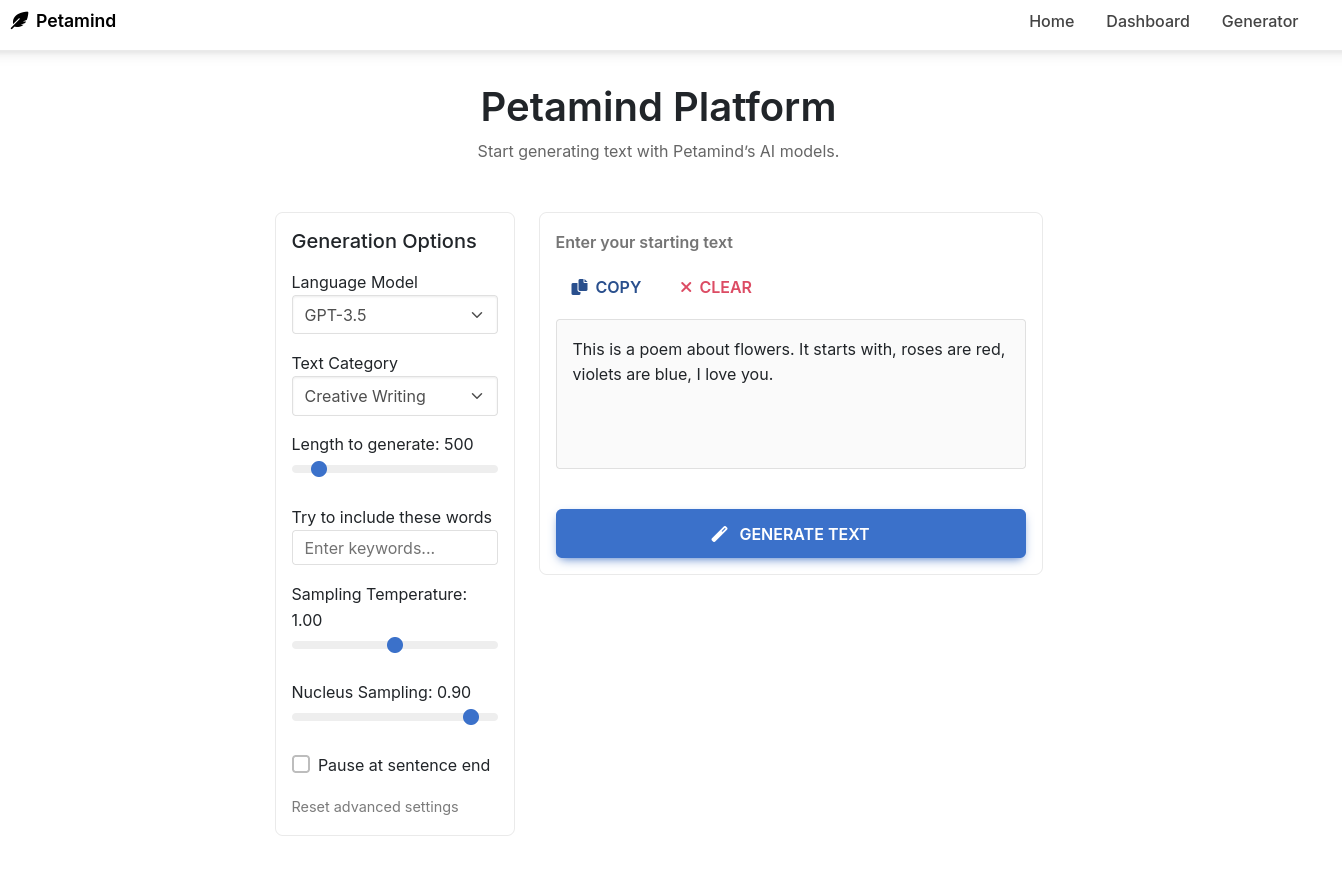Switch to the Generator nav item

[x=1259, y=21]
